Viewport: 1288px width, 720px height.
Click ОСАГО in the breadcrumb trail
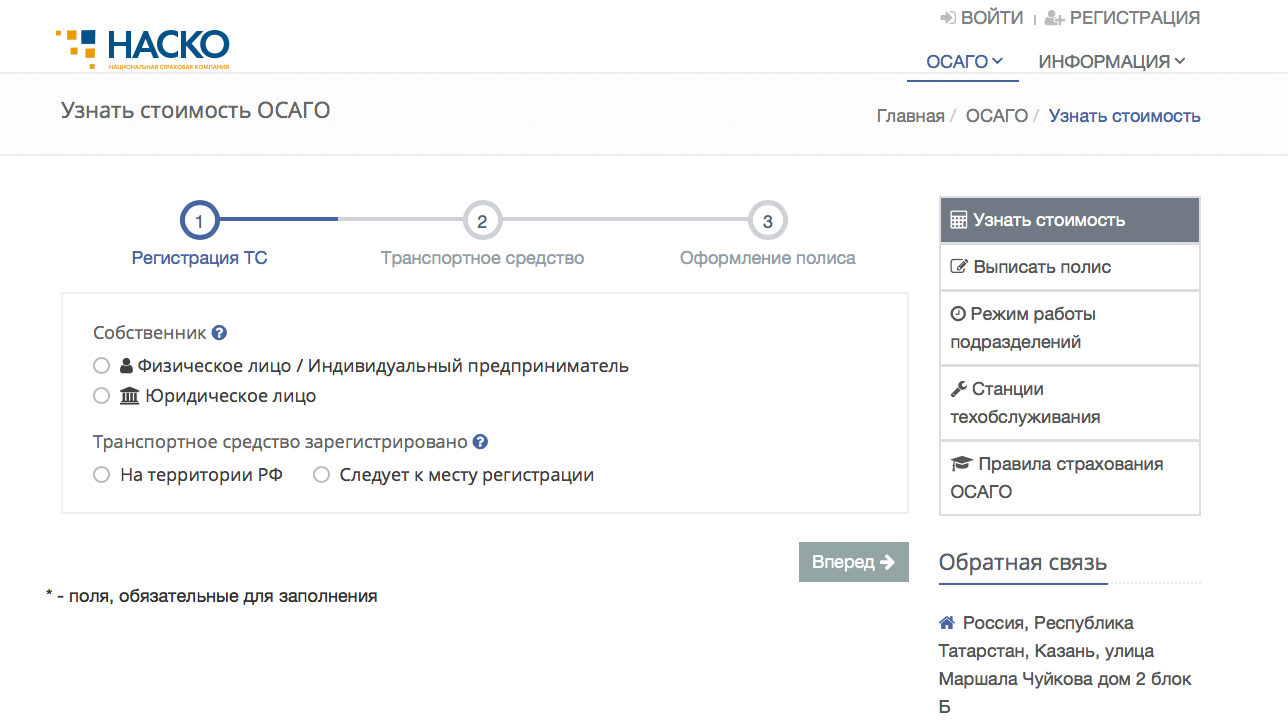pos(997,116)
